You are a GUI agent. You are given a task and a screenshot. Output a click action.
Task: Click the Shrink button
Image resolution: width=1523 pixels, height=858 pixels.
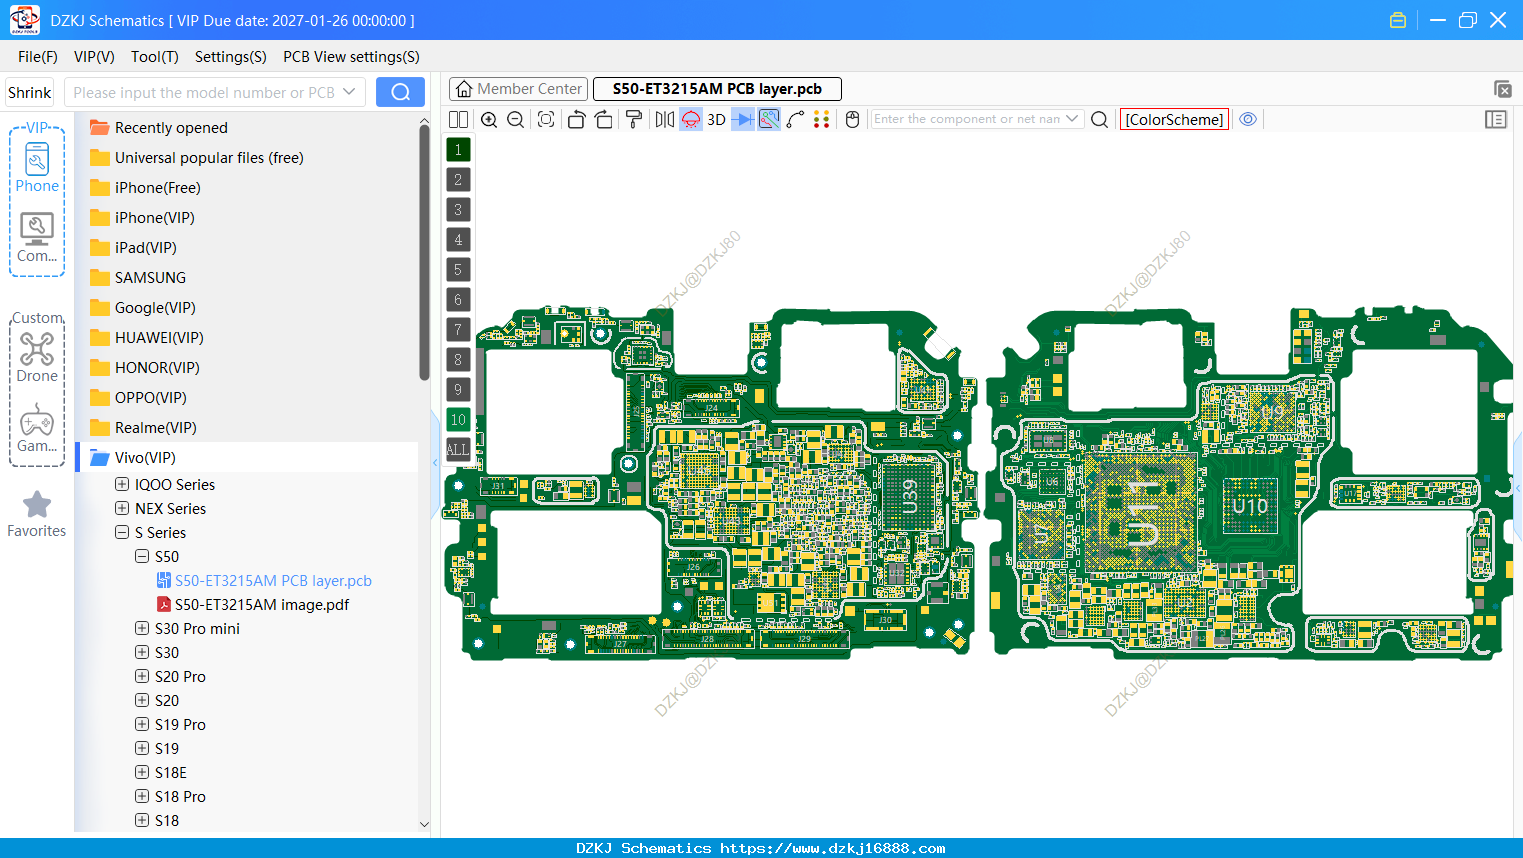click(x=29, y=92)
